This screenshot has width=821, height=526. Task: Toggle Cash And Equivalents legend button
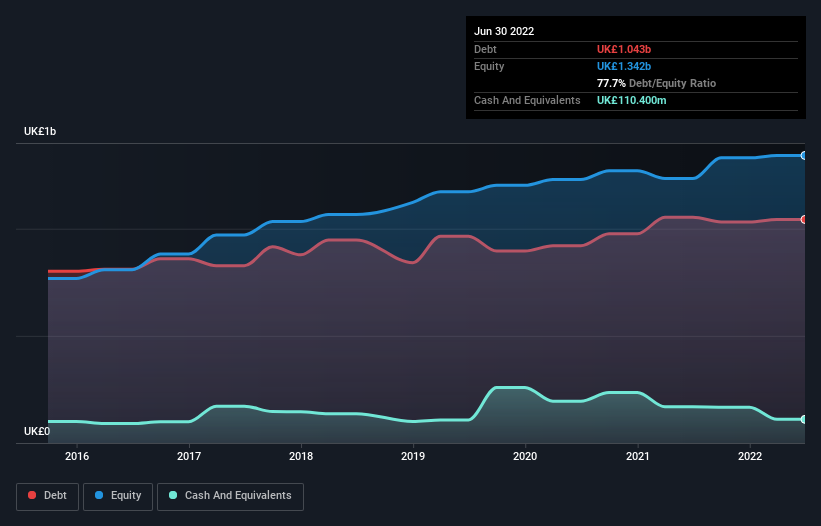(x=230, y=496)
